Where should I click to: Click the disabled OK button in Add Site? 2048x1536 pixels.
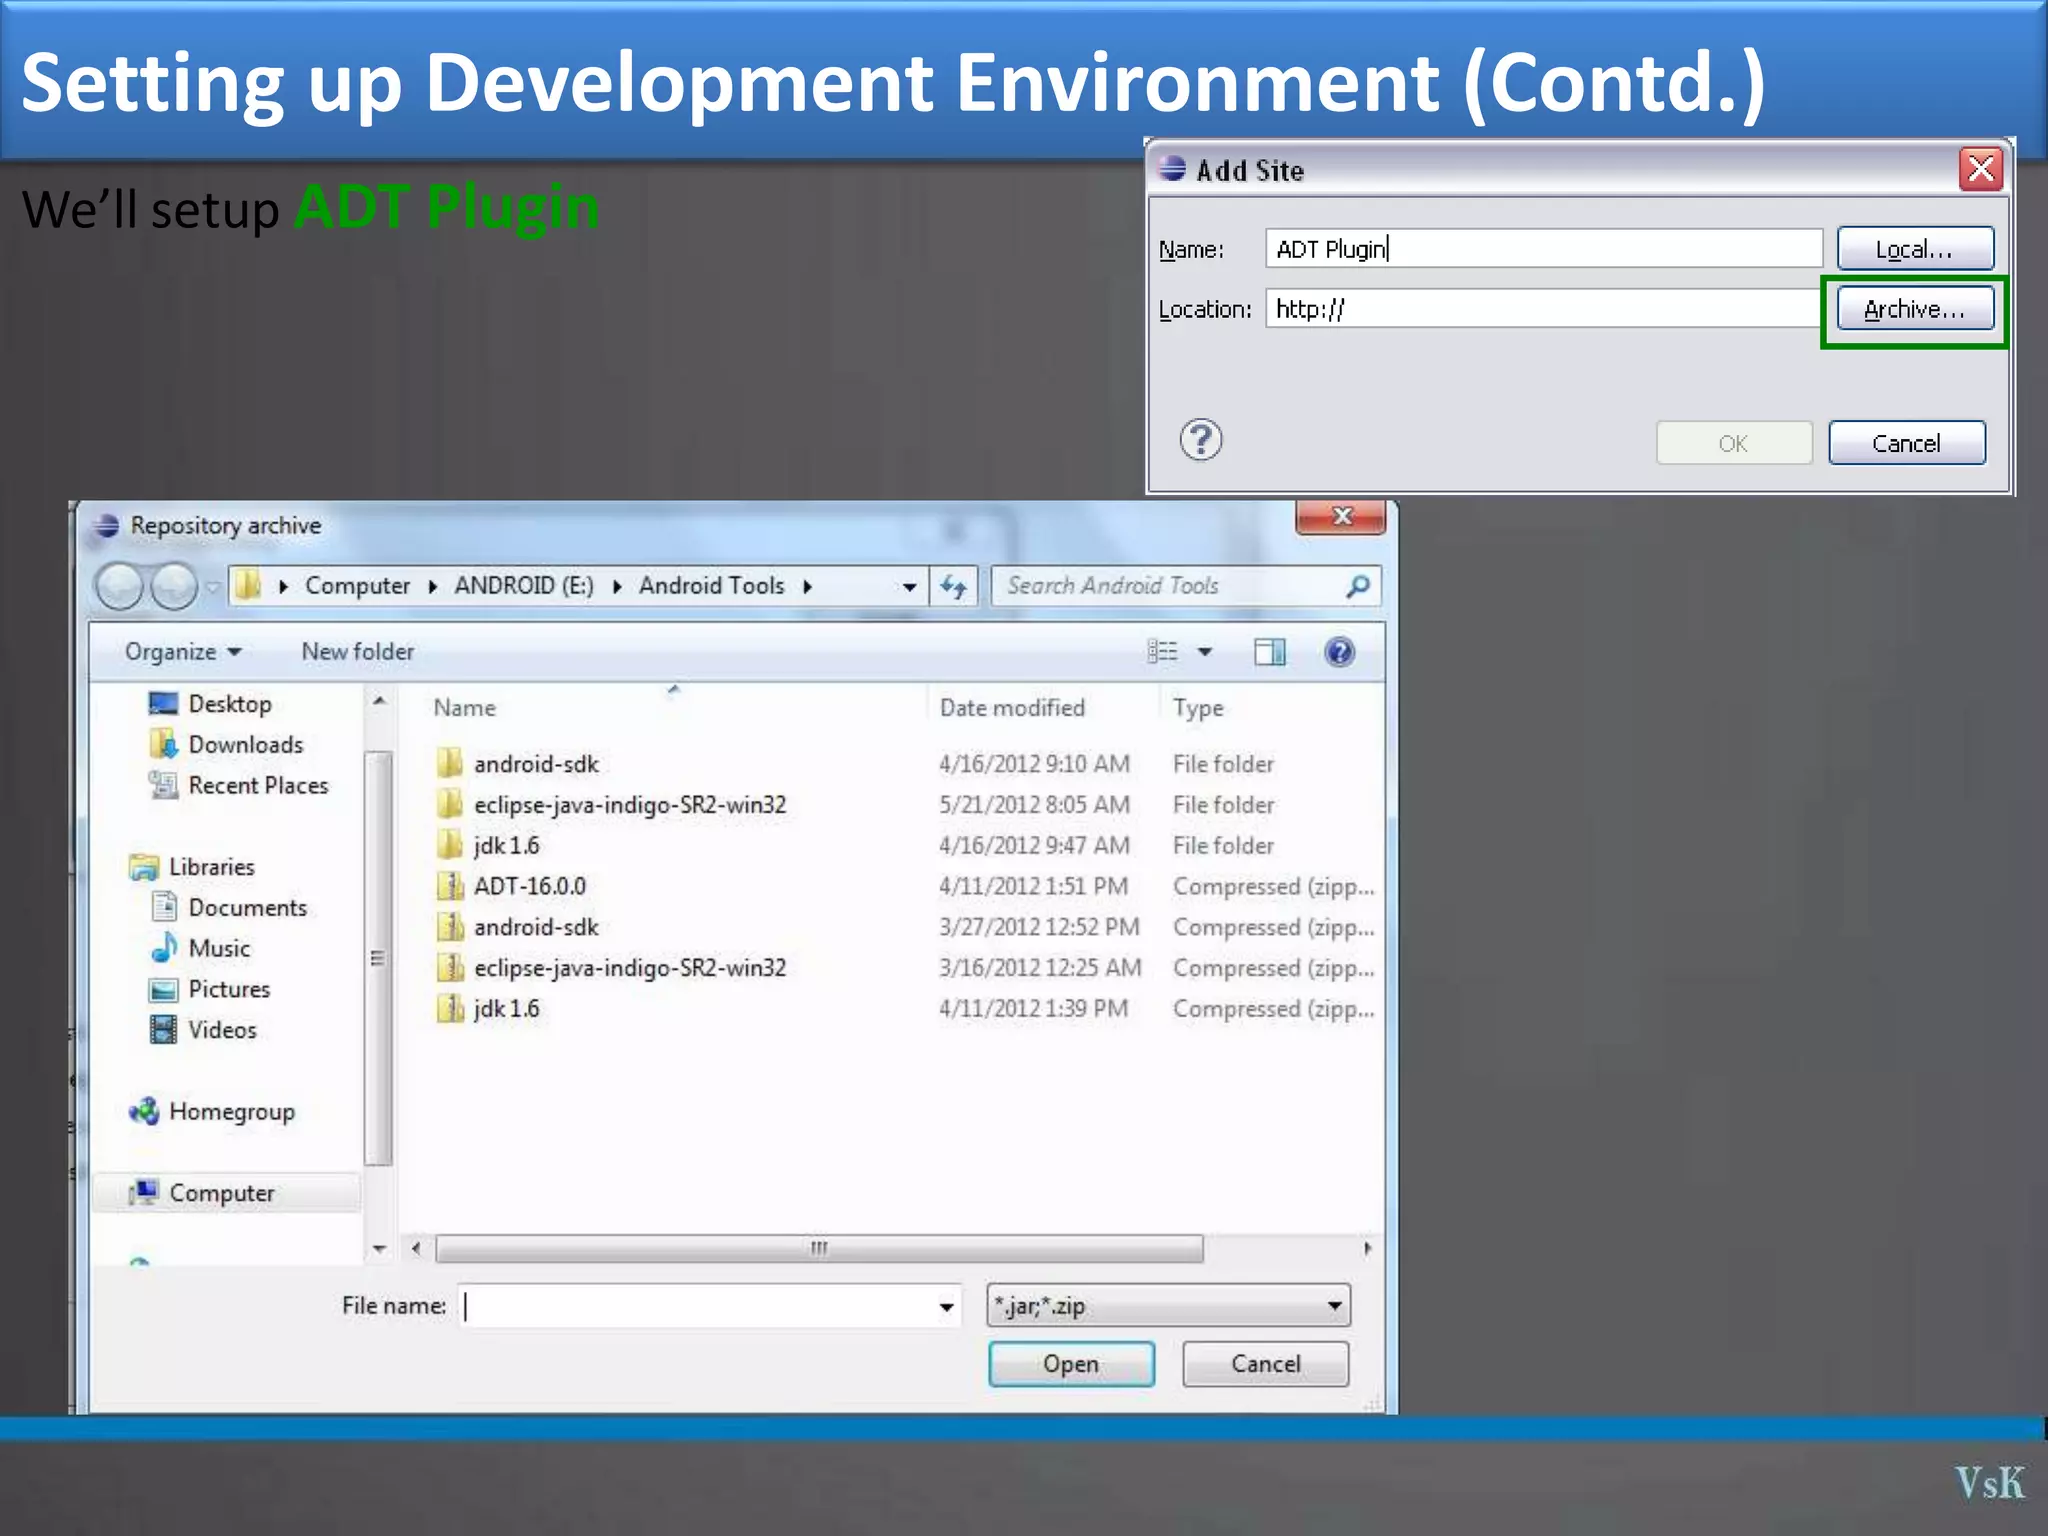point(1733,443)
